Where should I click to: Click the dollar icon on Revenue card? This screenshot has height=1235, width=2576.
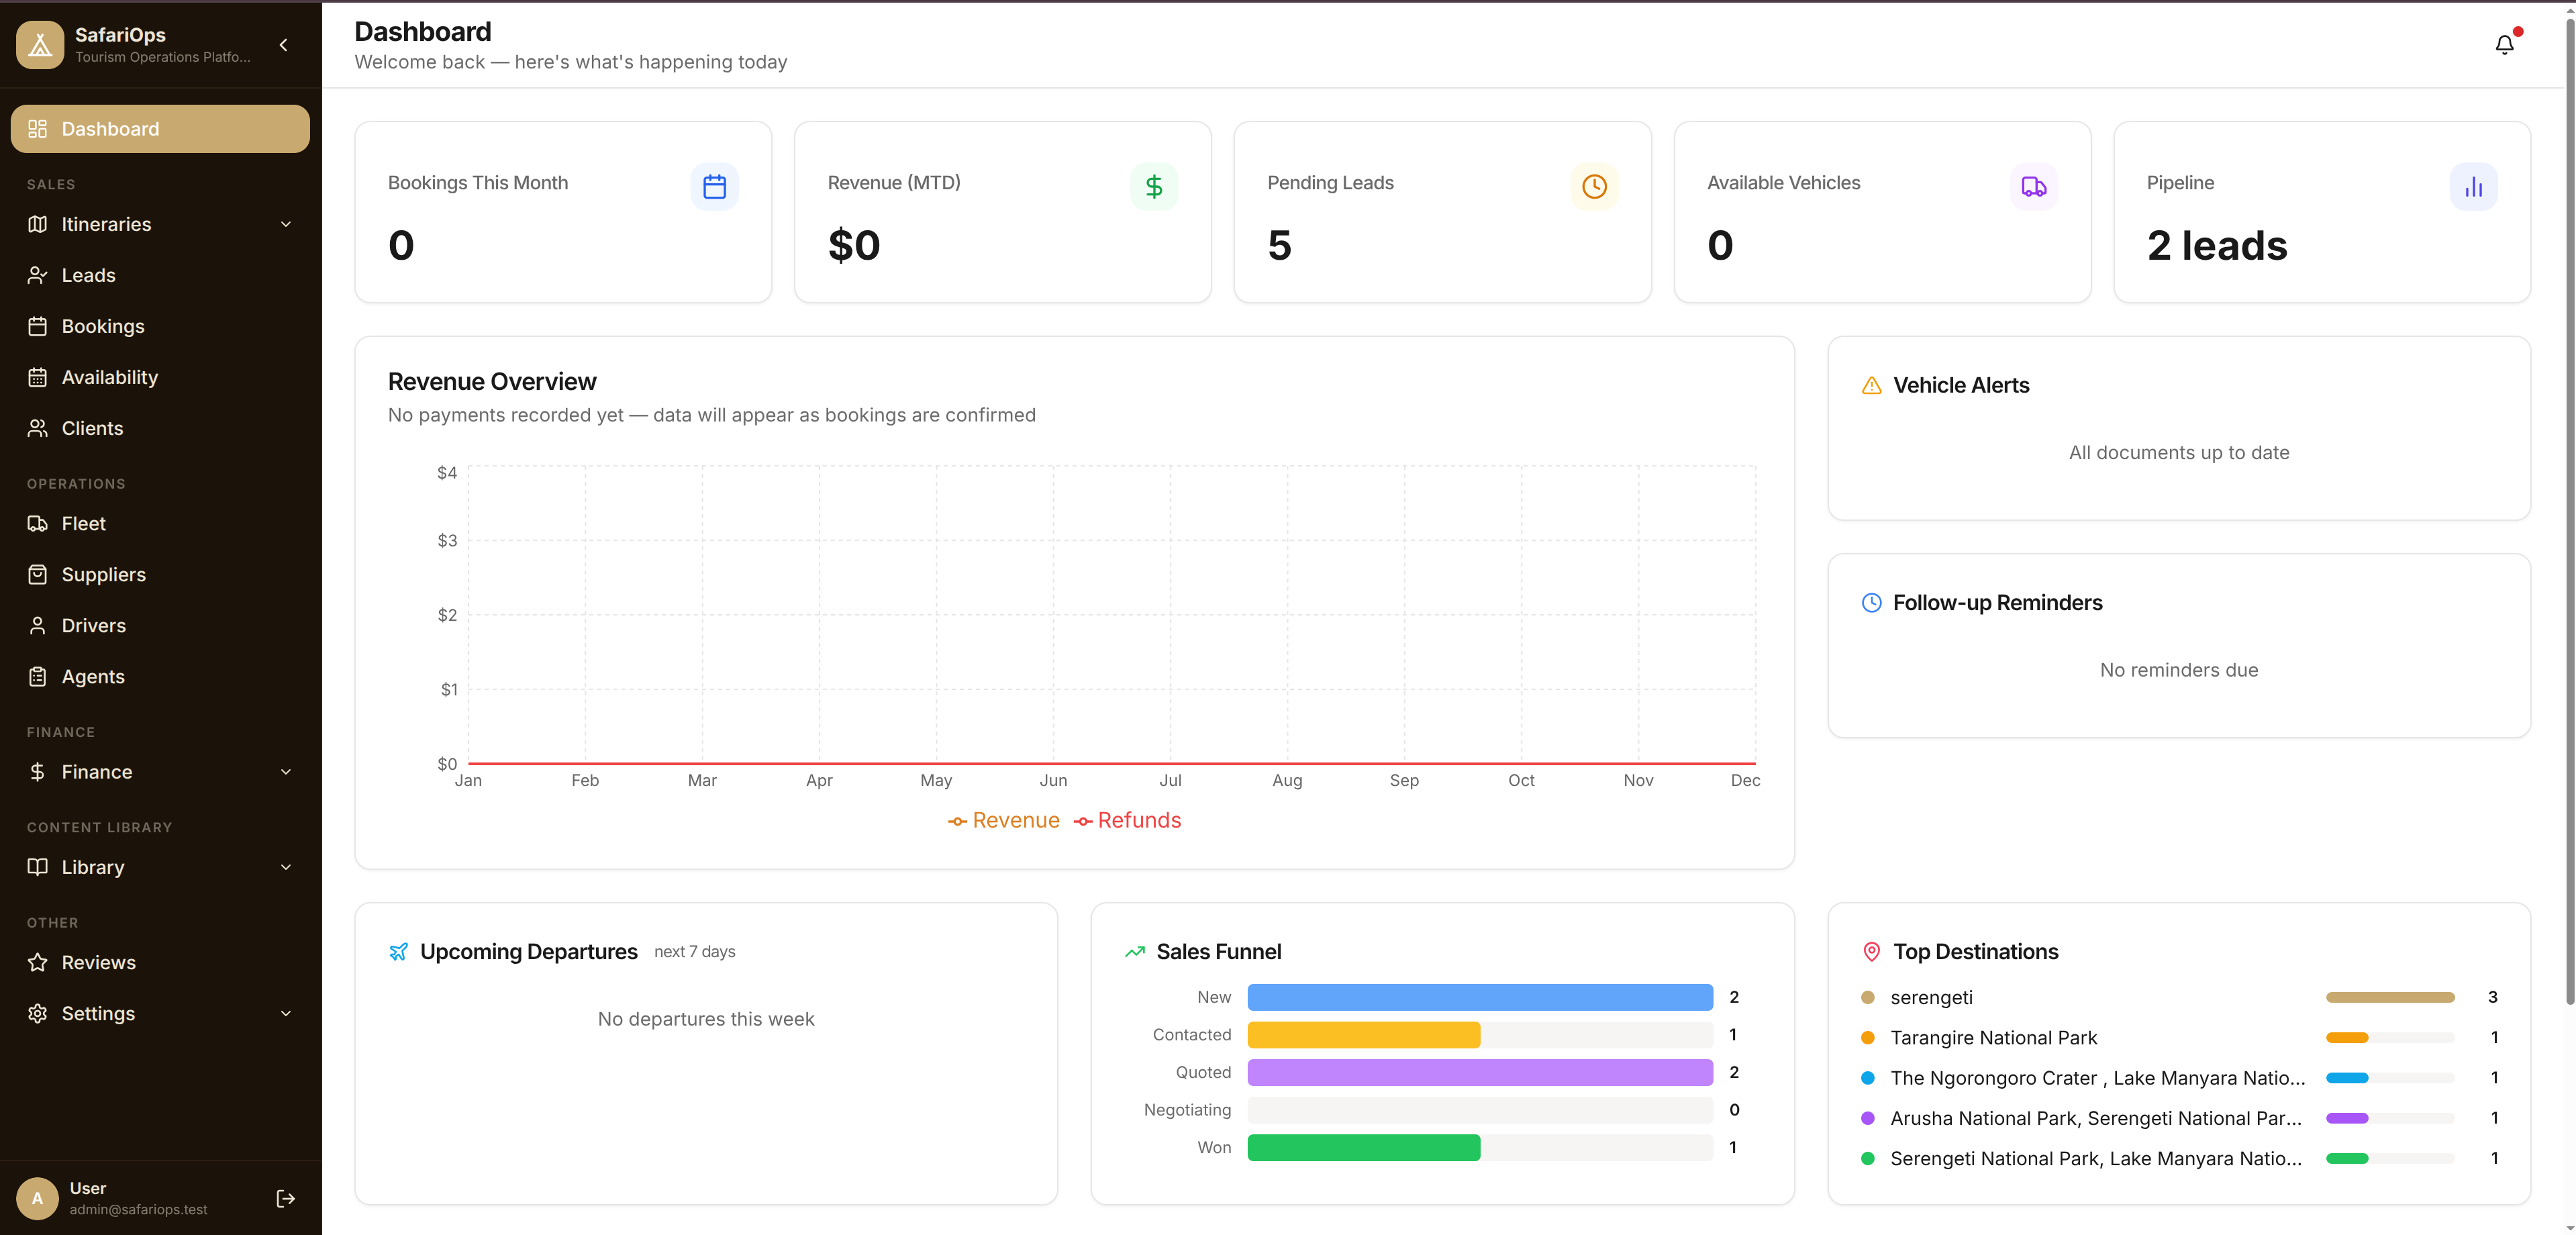coord(1154,186)
